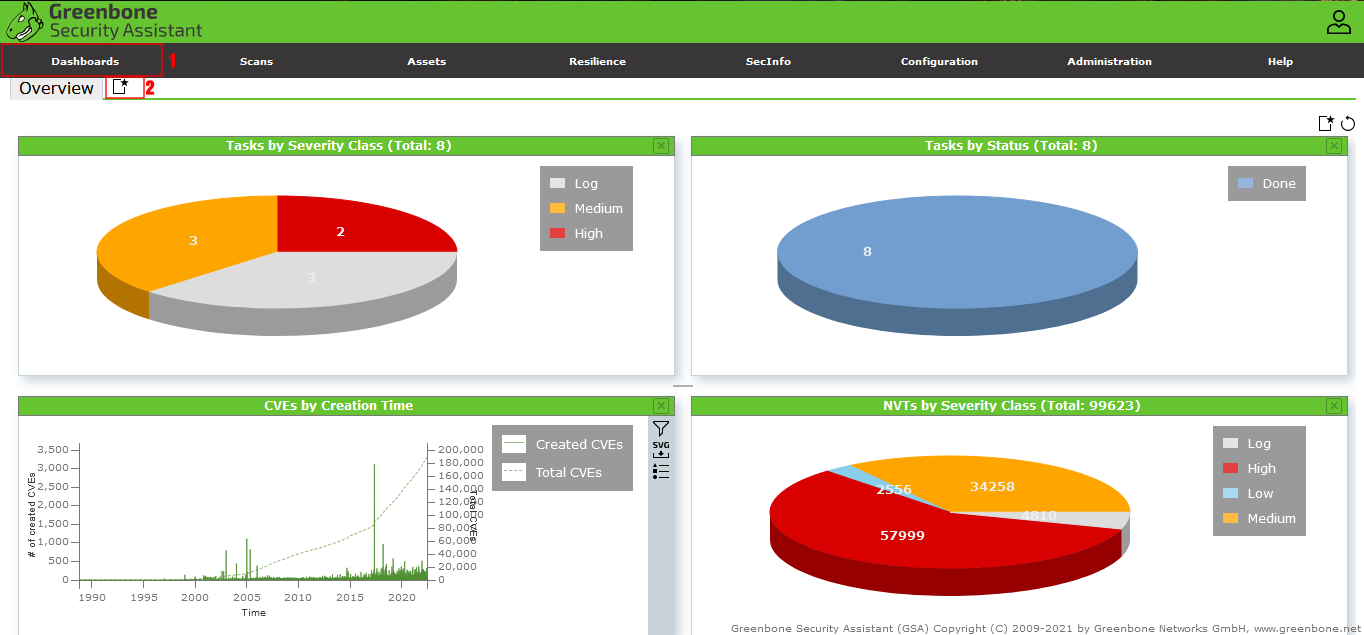The width and height of the screenshot is (1364, 635).
Task: Expand the SecInfo menu
Action: click(x=768, y=61)
